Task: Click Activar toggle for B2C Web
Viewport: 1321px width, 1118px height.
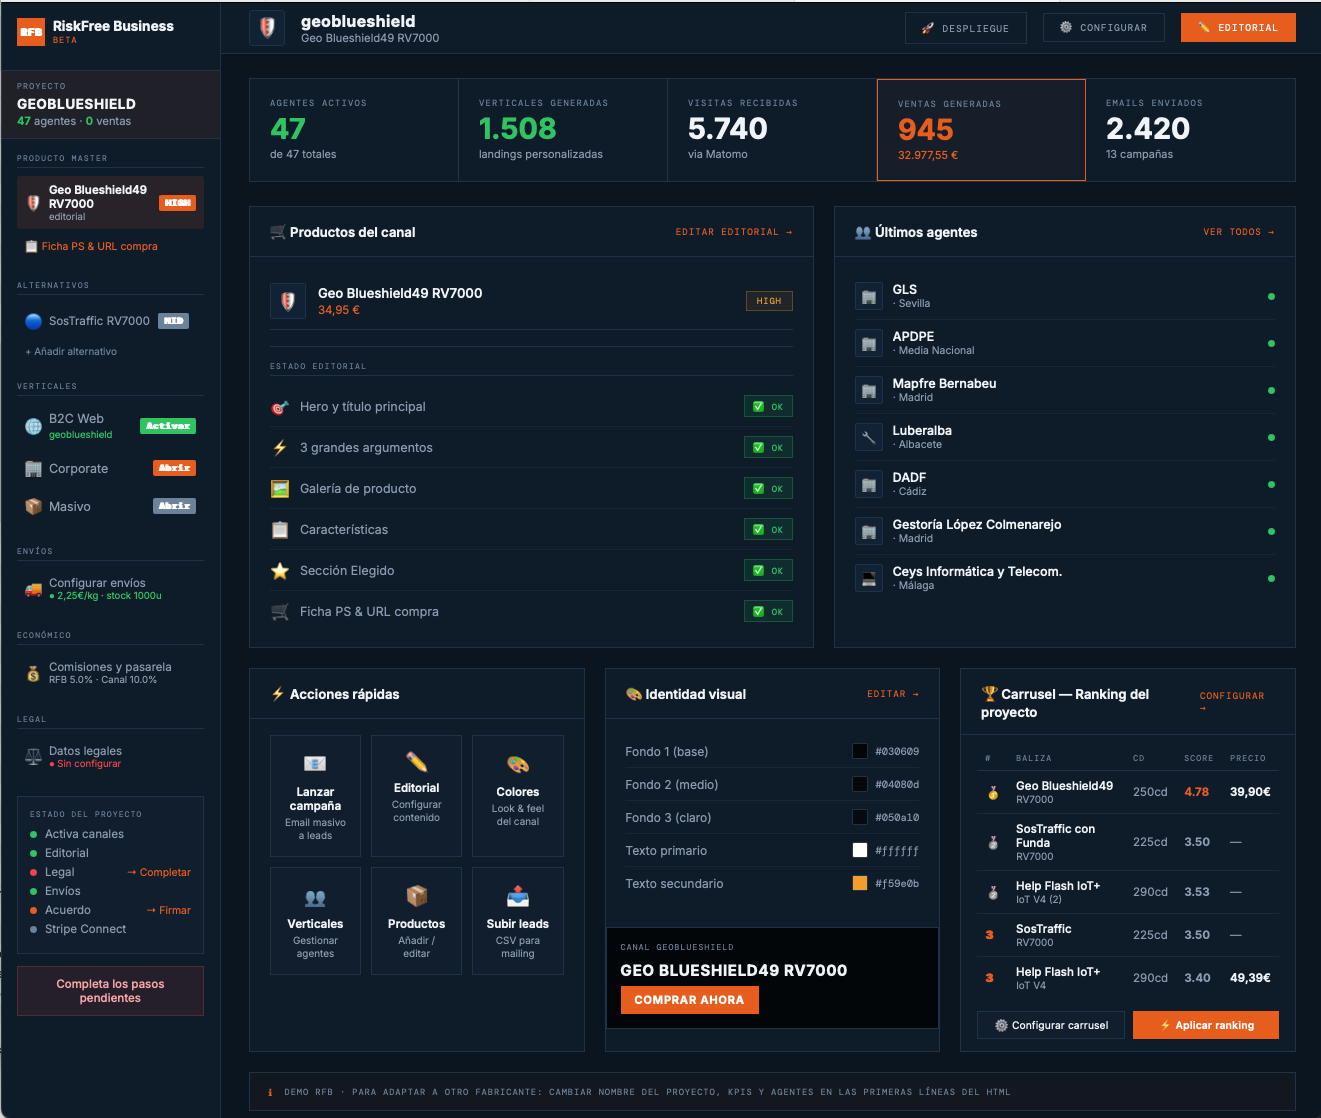Action: 168,426
